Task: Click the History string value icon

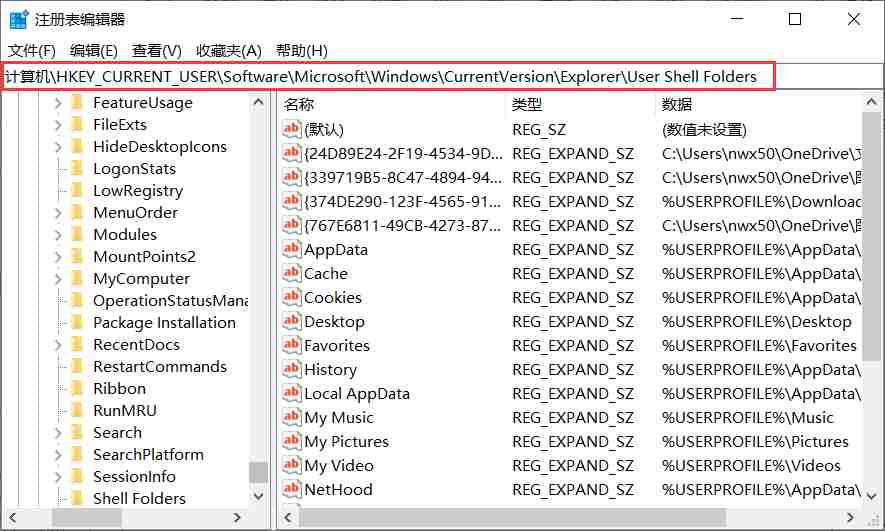Action: tap(291, 369)
